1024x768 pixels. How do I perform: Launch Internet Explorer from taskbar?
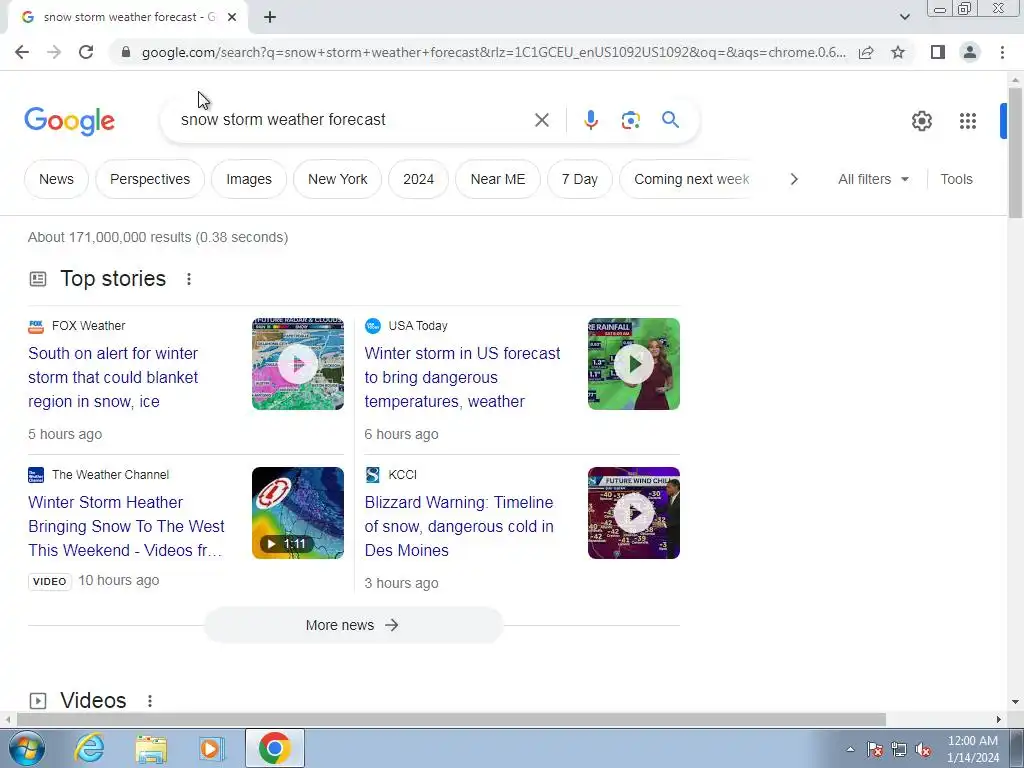pos(89,748)
